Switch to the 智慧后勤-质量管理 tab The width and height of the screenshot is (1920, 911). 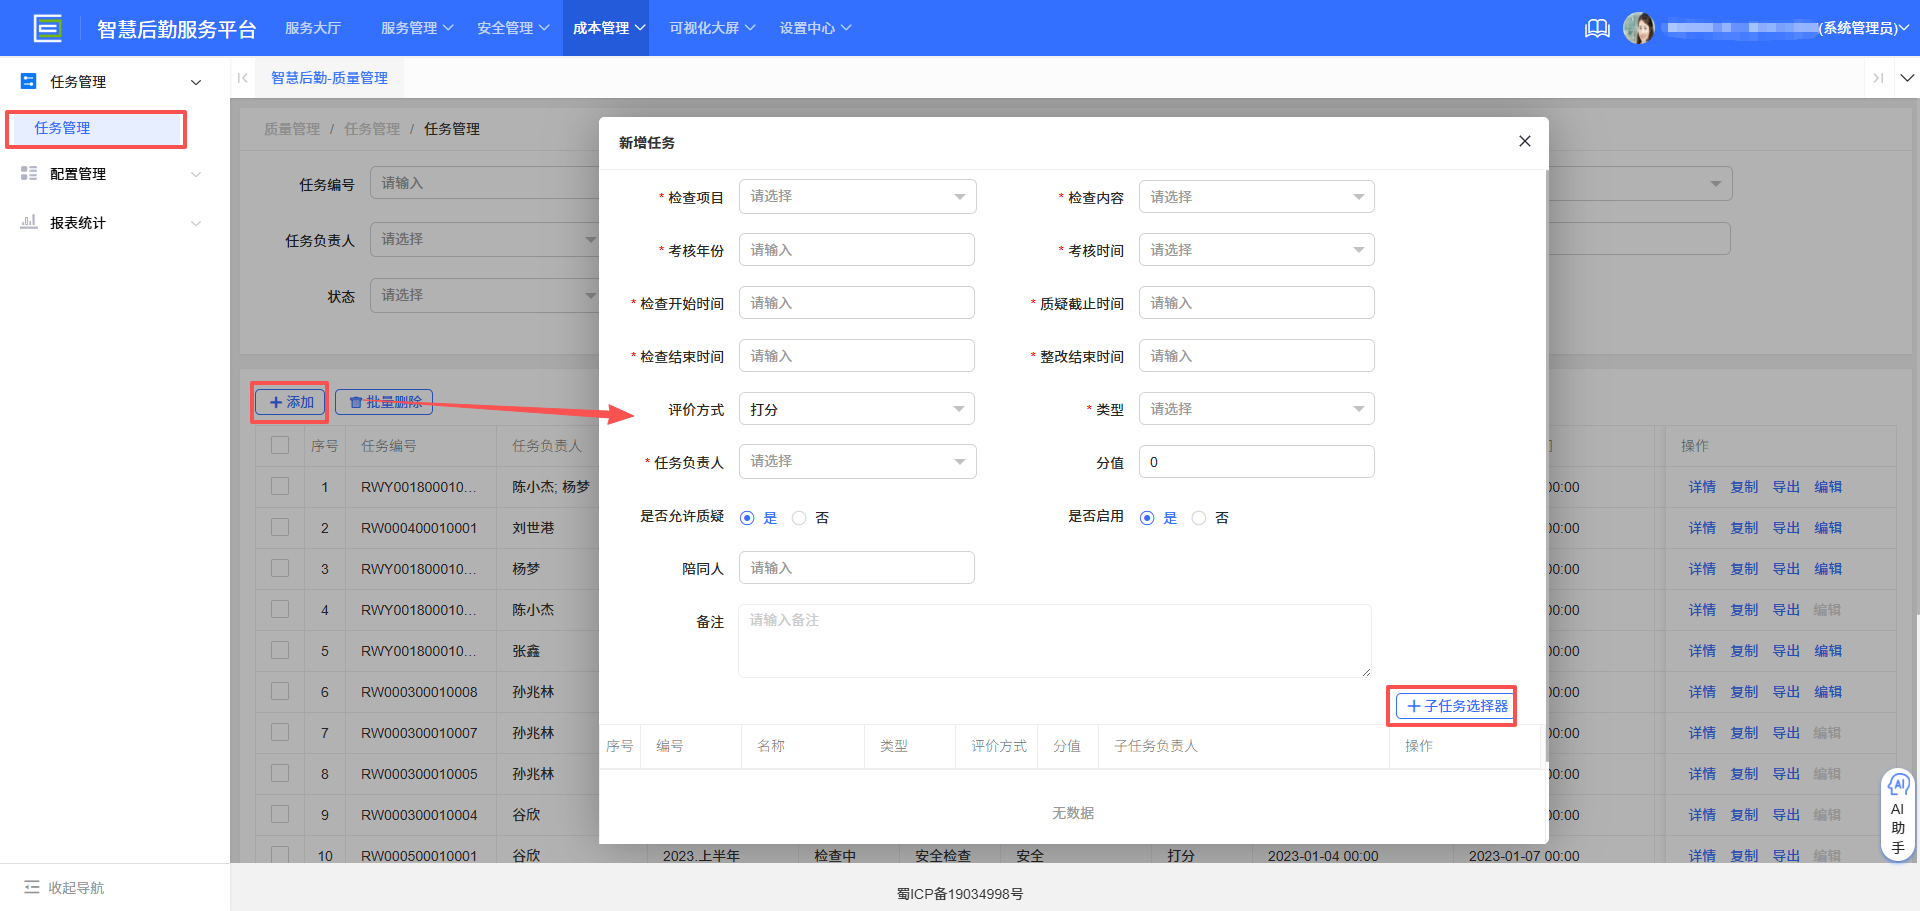click(x=329, y=77)
